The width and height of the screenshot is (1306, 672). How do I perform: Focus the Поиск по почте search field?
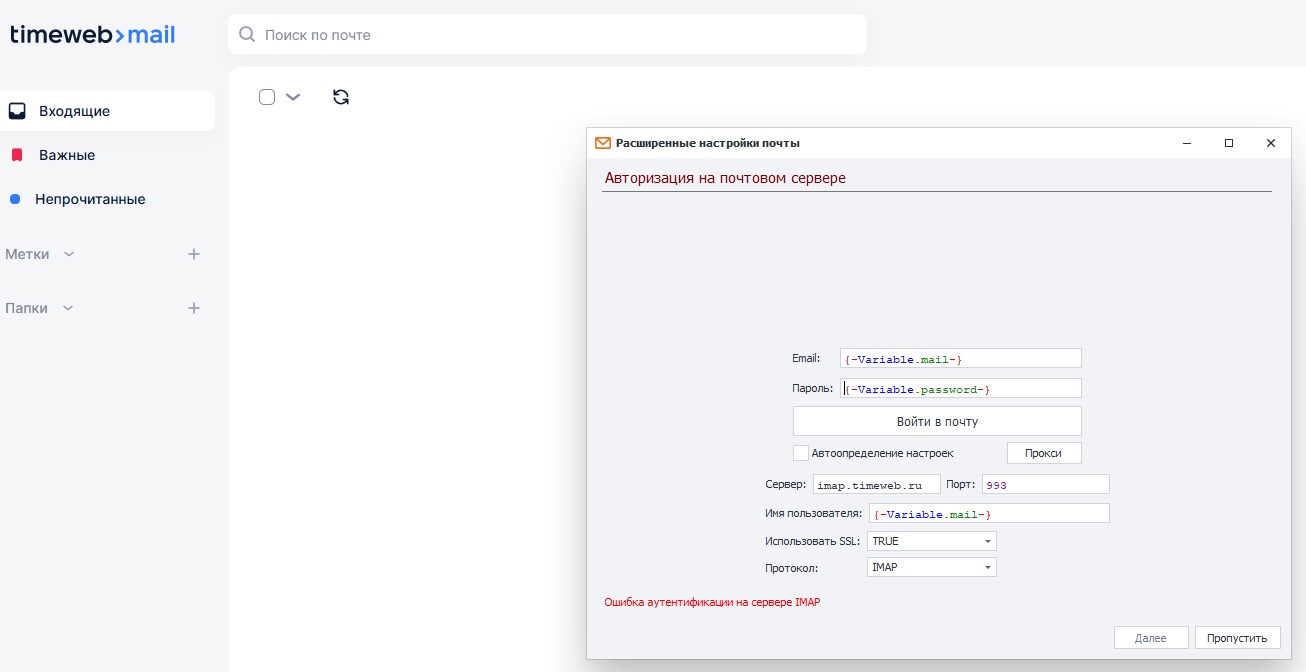pyautogui.click(x=547, y=35)
